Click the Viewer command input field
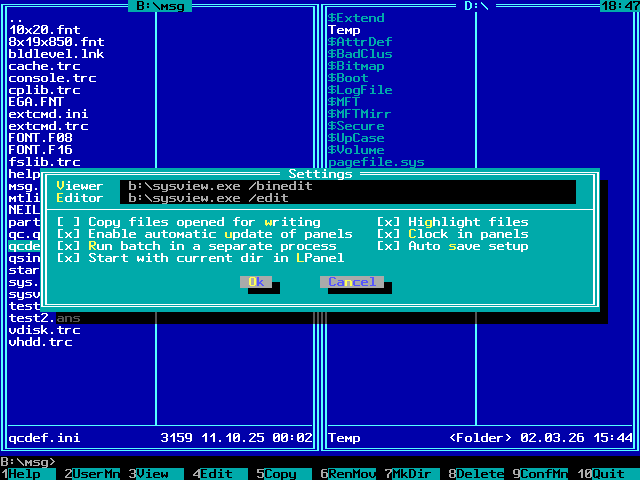Screen dimensions: 640x480 tap(346, 186)
